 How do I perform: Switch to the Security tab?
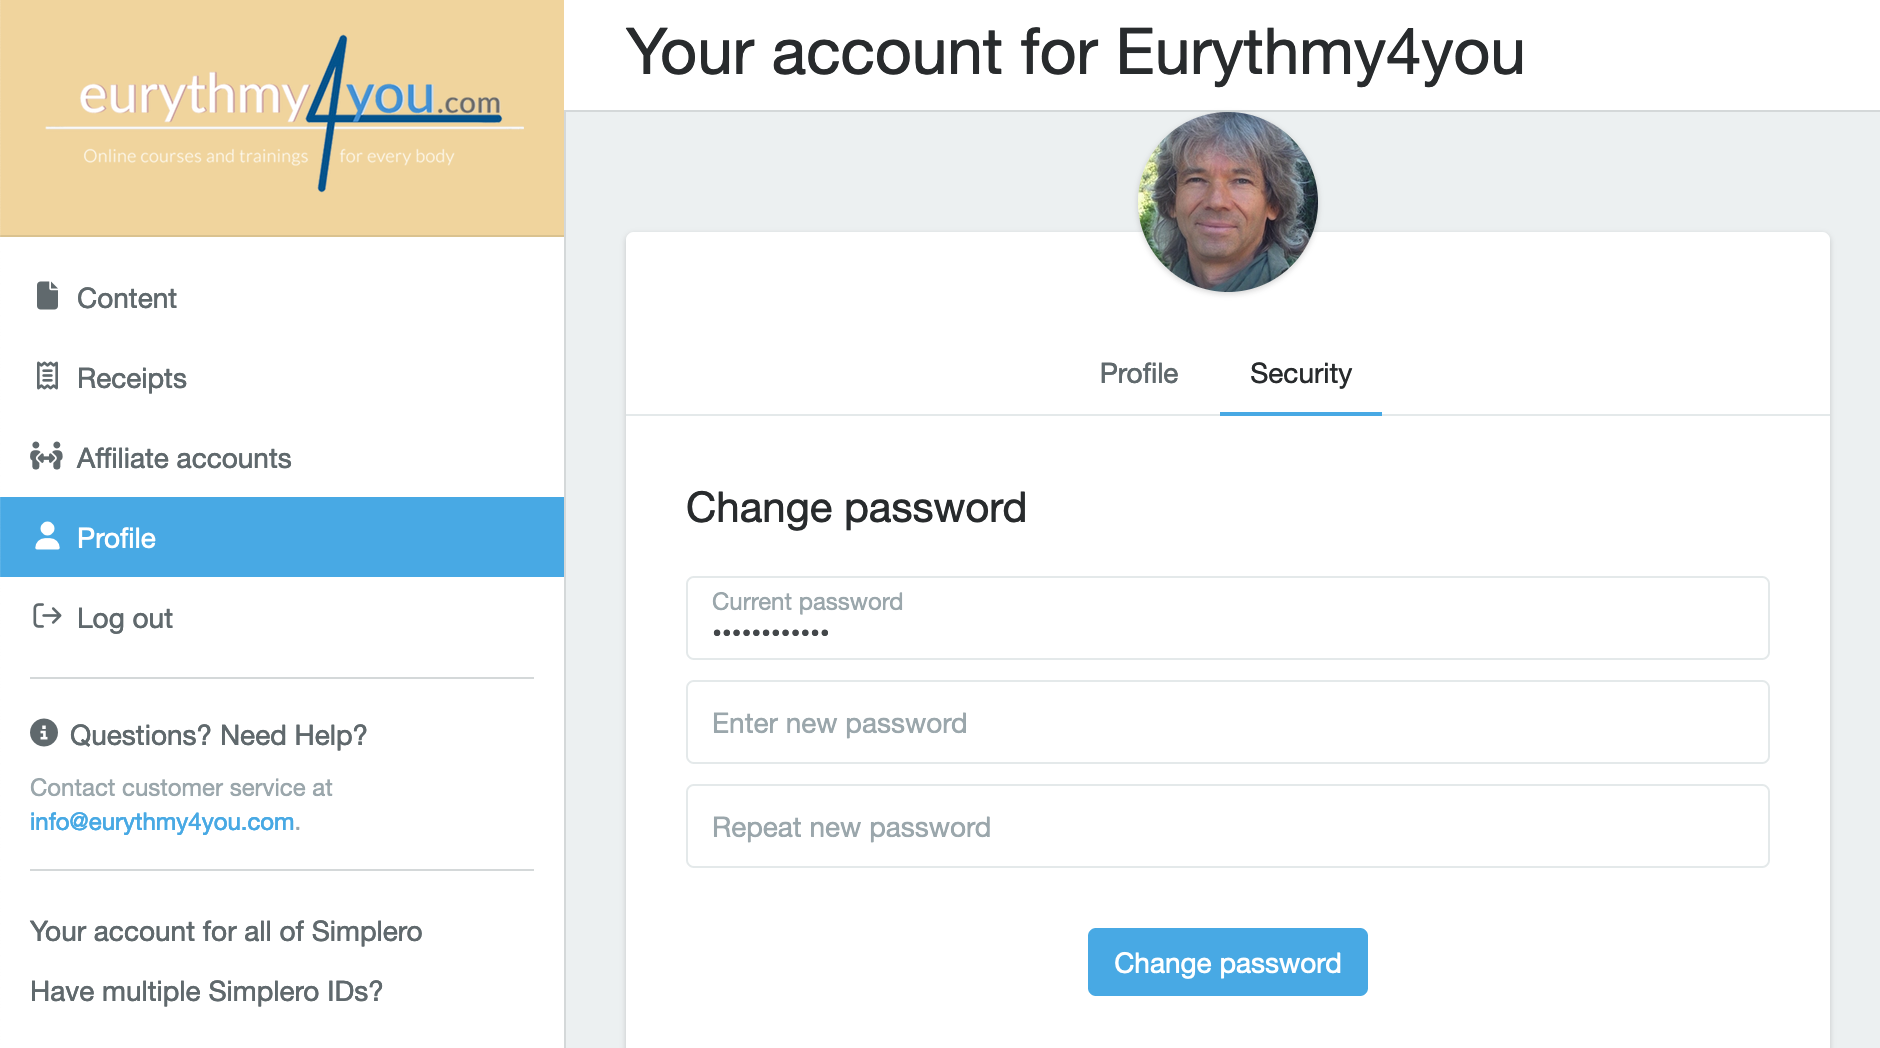click(x=1301, y=373)
